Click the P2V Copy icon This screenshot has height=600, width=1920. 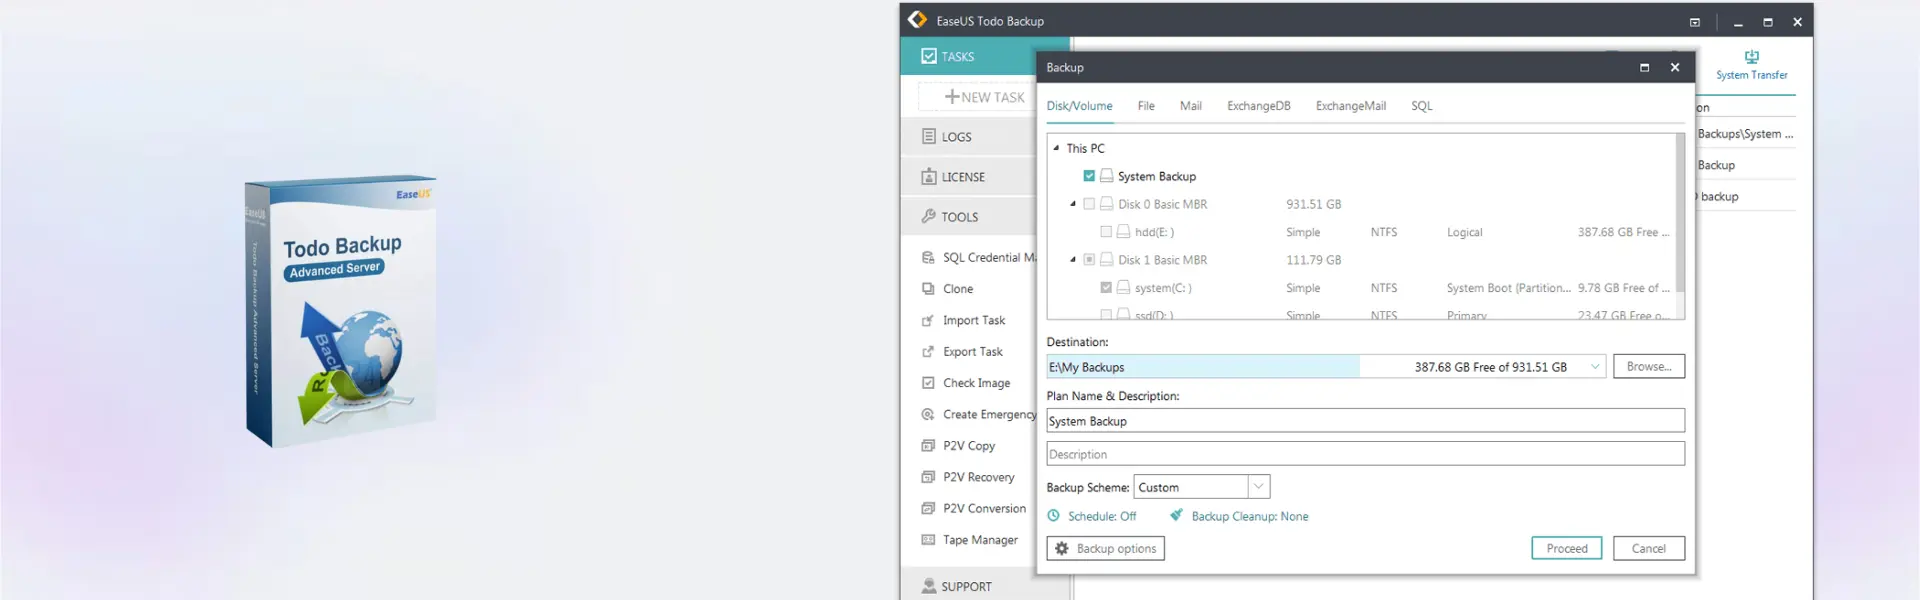pyautogui.click(x=928, y=446)
